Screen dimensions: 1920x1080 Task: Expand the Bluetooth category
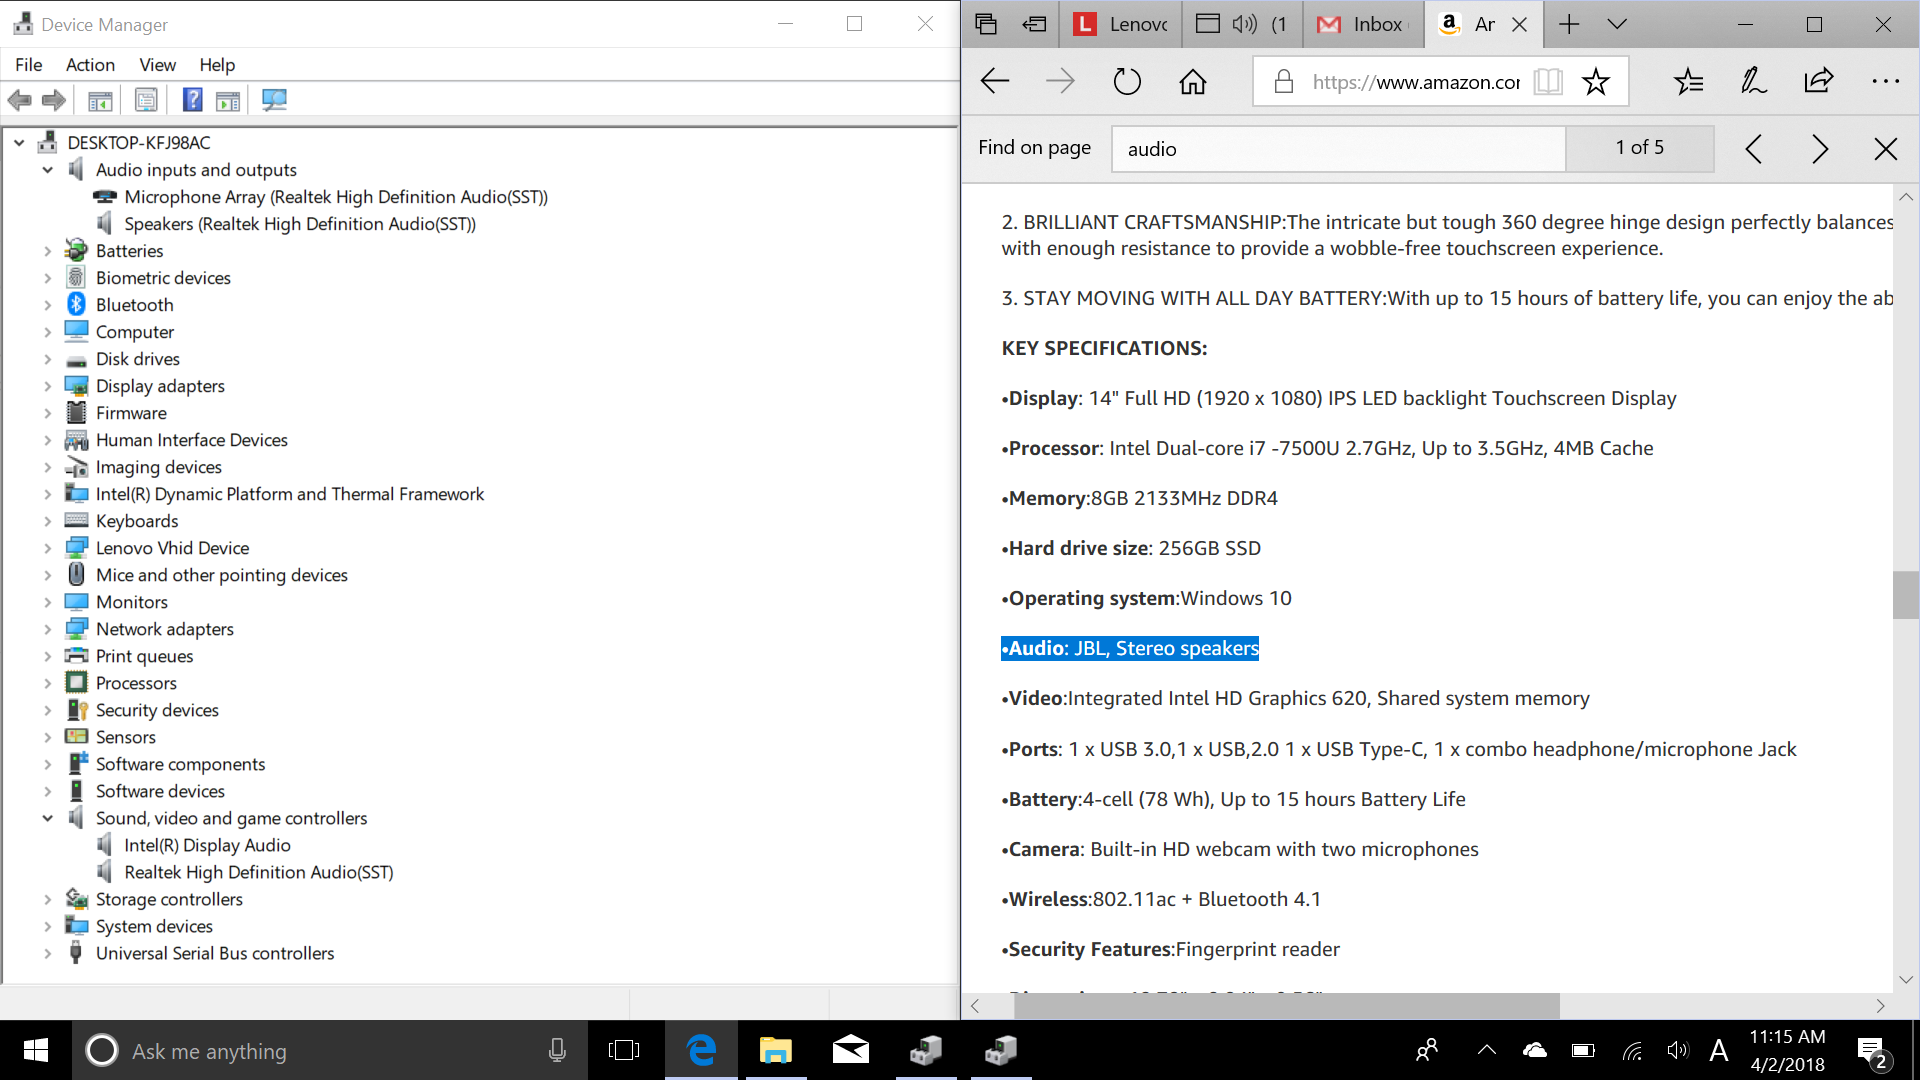tap(47, 305)
